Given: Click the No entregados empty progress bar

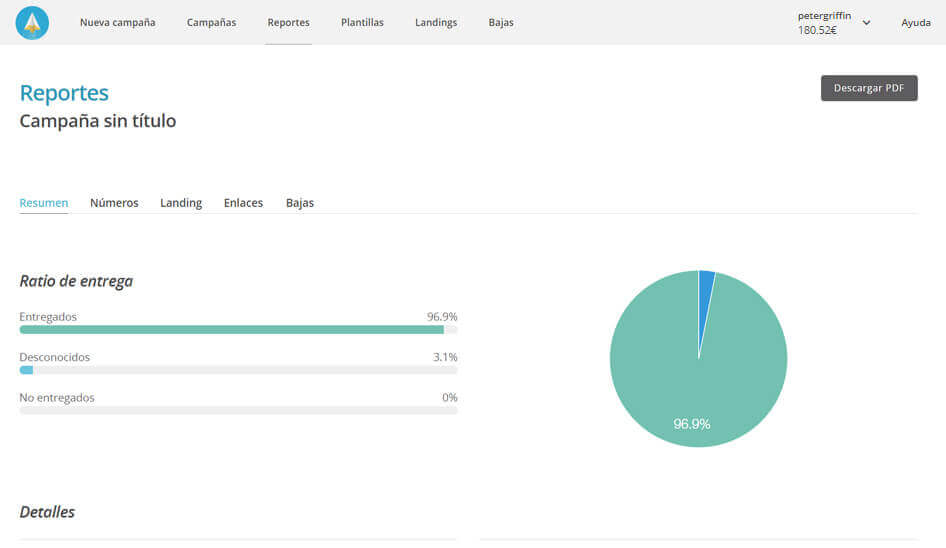Looking at the screenshot, I should [238, 410].
